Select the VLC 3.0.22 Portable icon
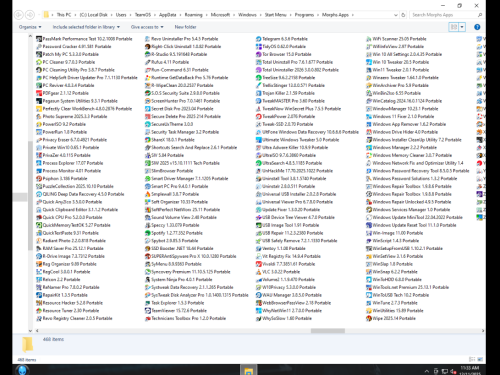500x375 pixels. 258,272
